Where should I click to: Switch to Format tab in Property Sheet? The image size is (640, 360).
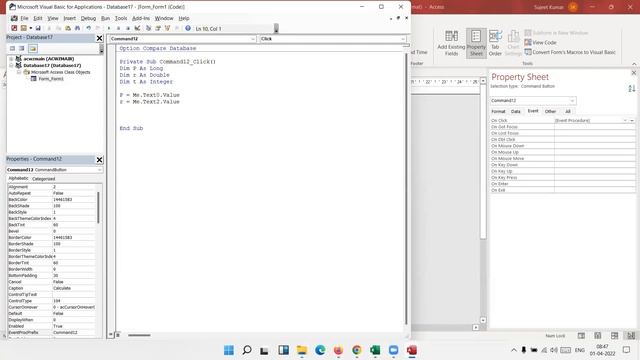pyautogui.click(x=498, y=111)
